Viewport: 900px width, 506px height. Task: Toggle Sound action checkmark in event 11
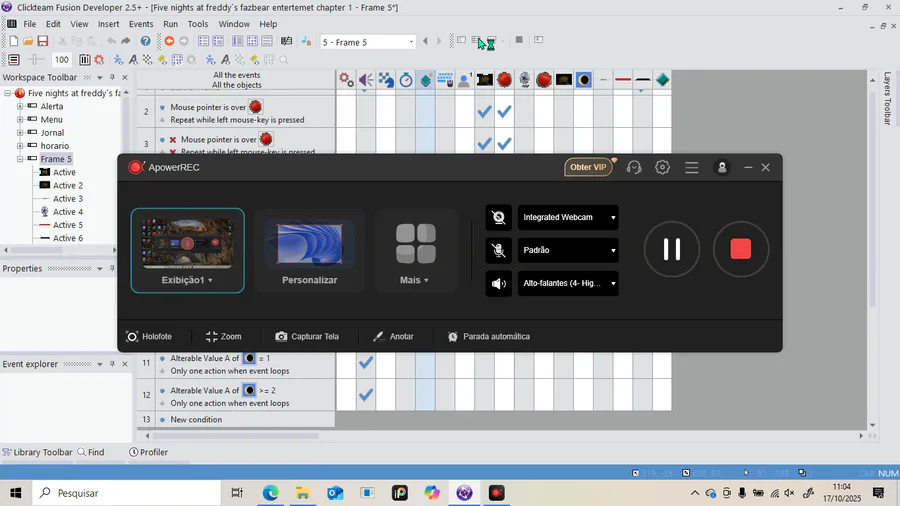(366, 363)
